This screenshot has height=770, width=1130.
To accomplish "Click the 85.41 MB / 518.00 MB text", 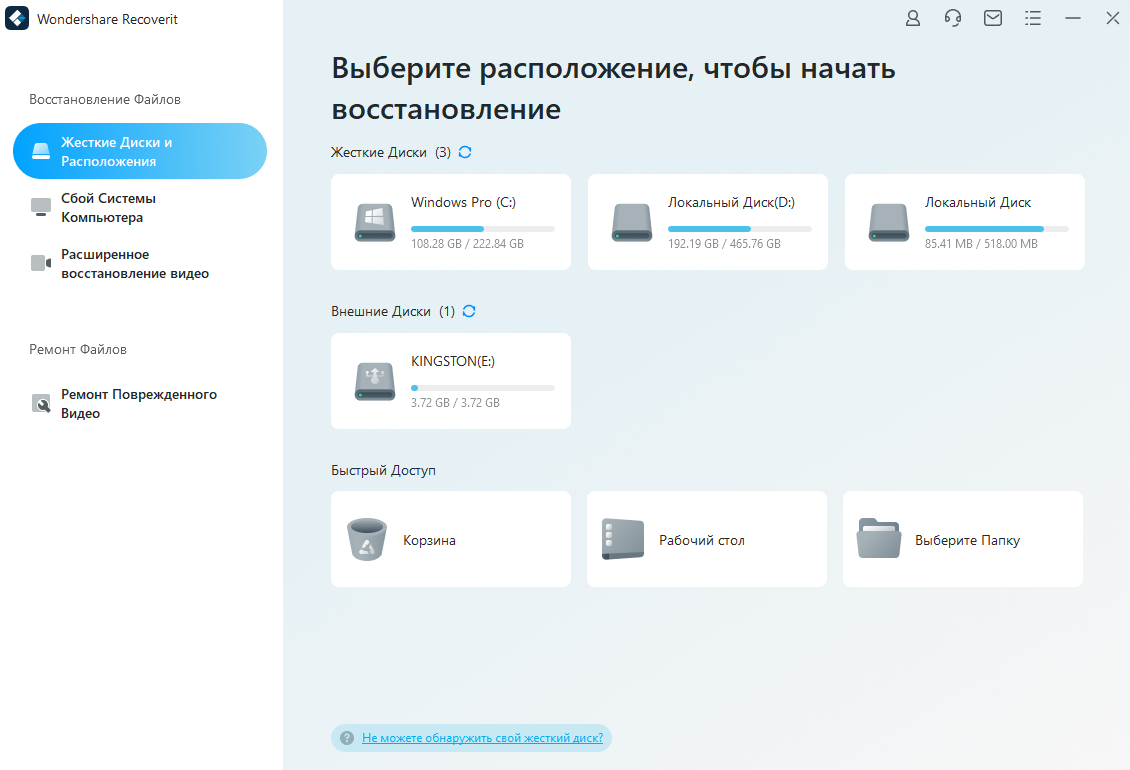I will [981, 244].
